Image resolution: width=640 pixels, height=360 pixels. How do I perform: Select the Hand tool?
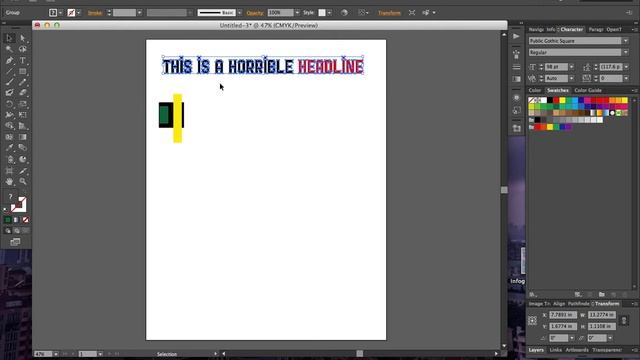click(9, 182)
